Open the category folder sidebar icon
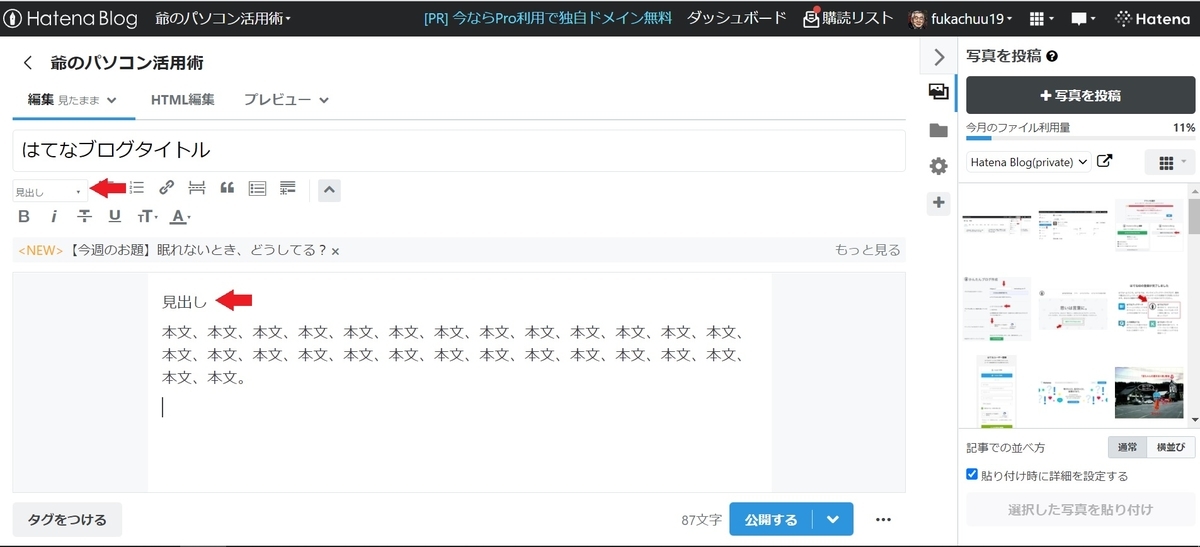This screenshot has width=1200, height=547. [938, 130]
